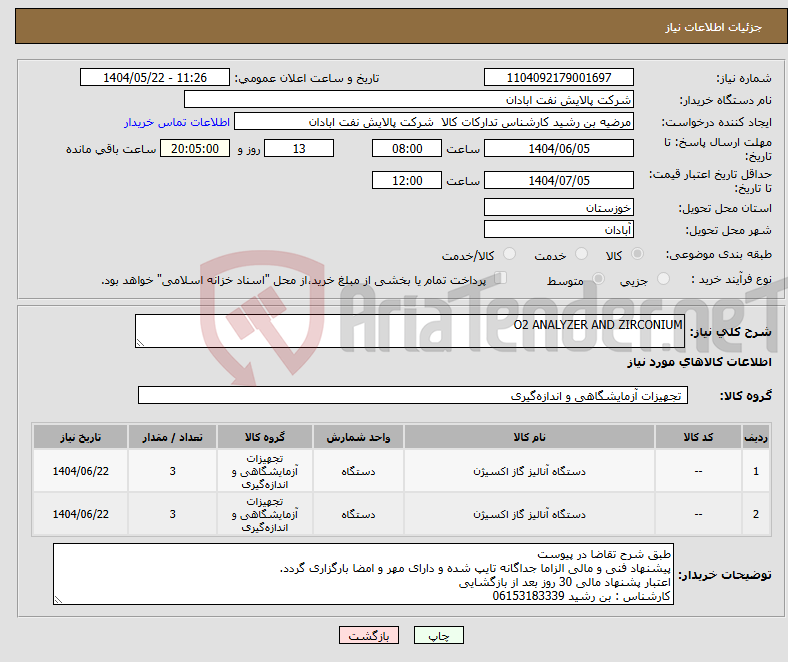Click the buyer name field شرکت پالایش نفت ابادان

pos(409,100)
